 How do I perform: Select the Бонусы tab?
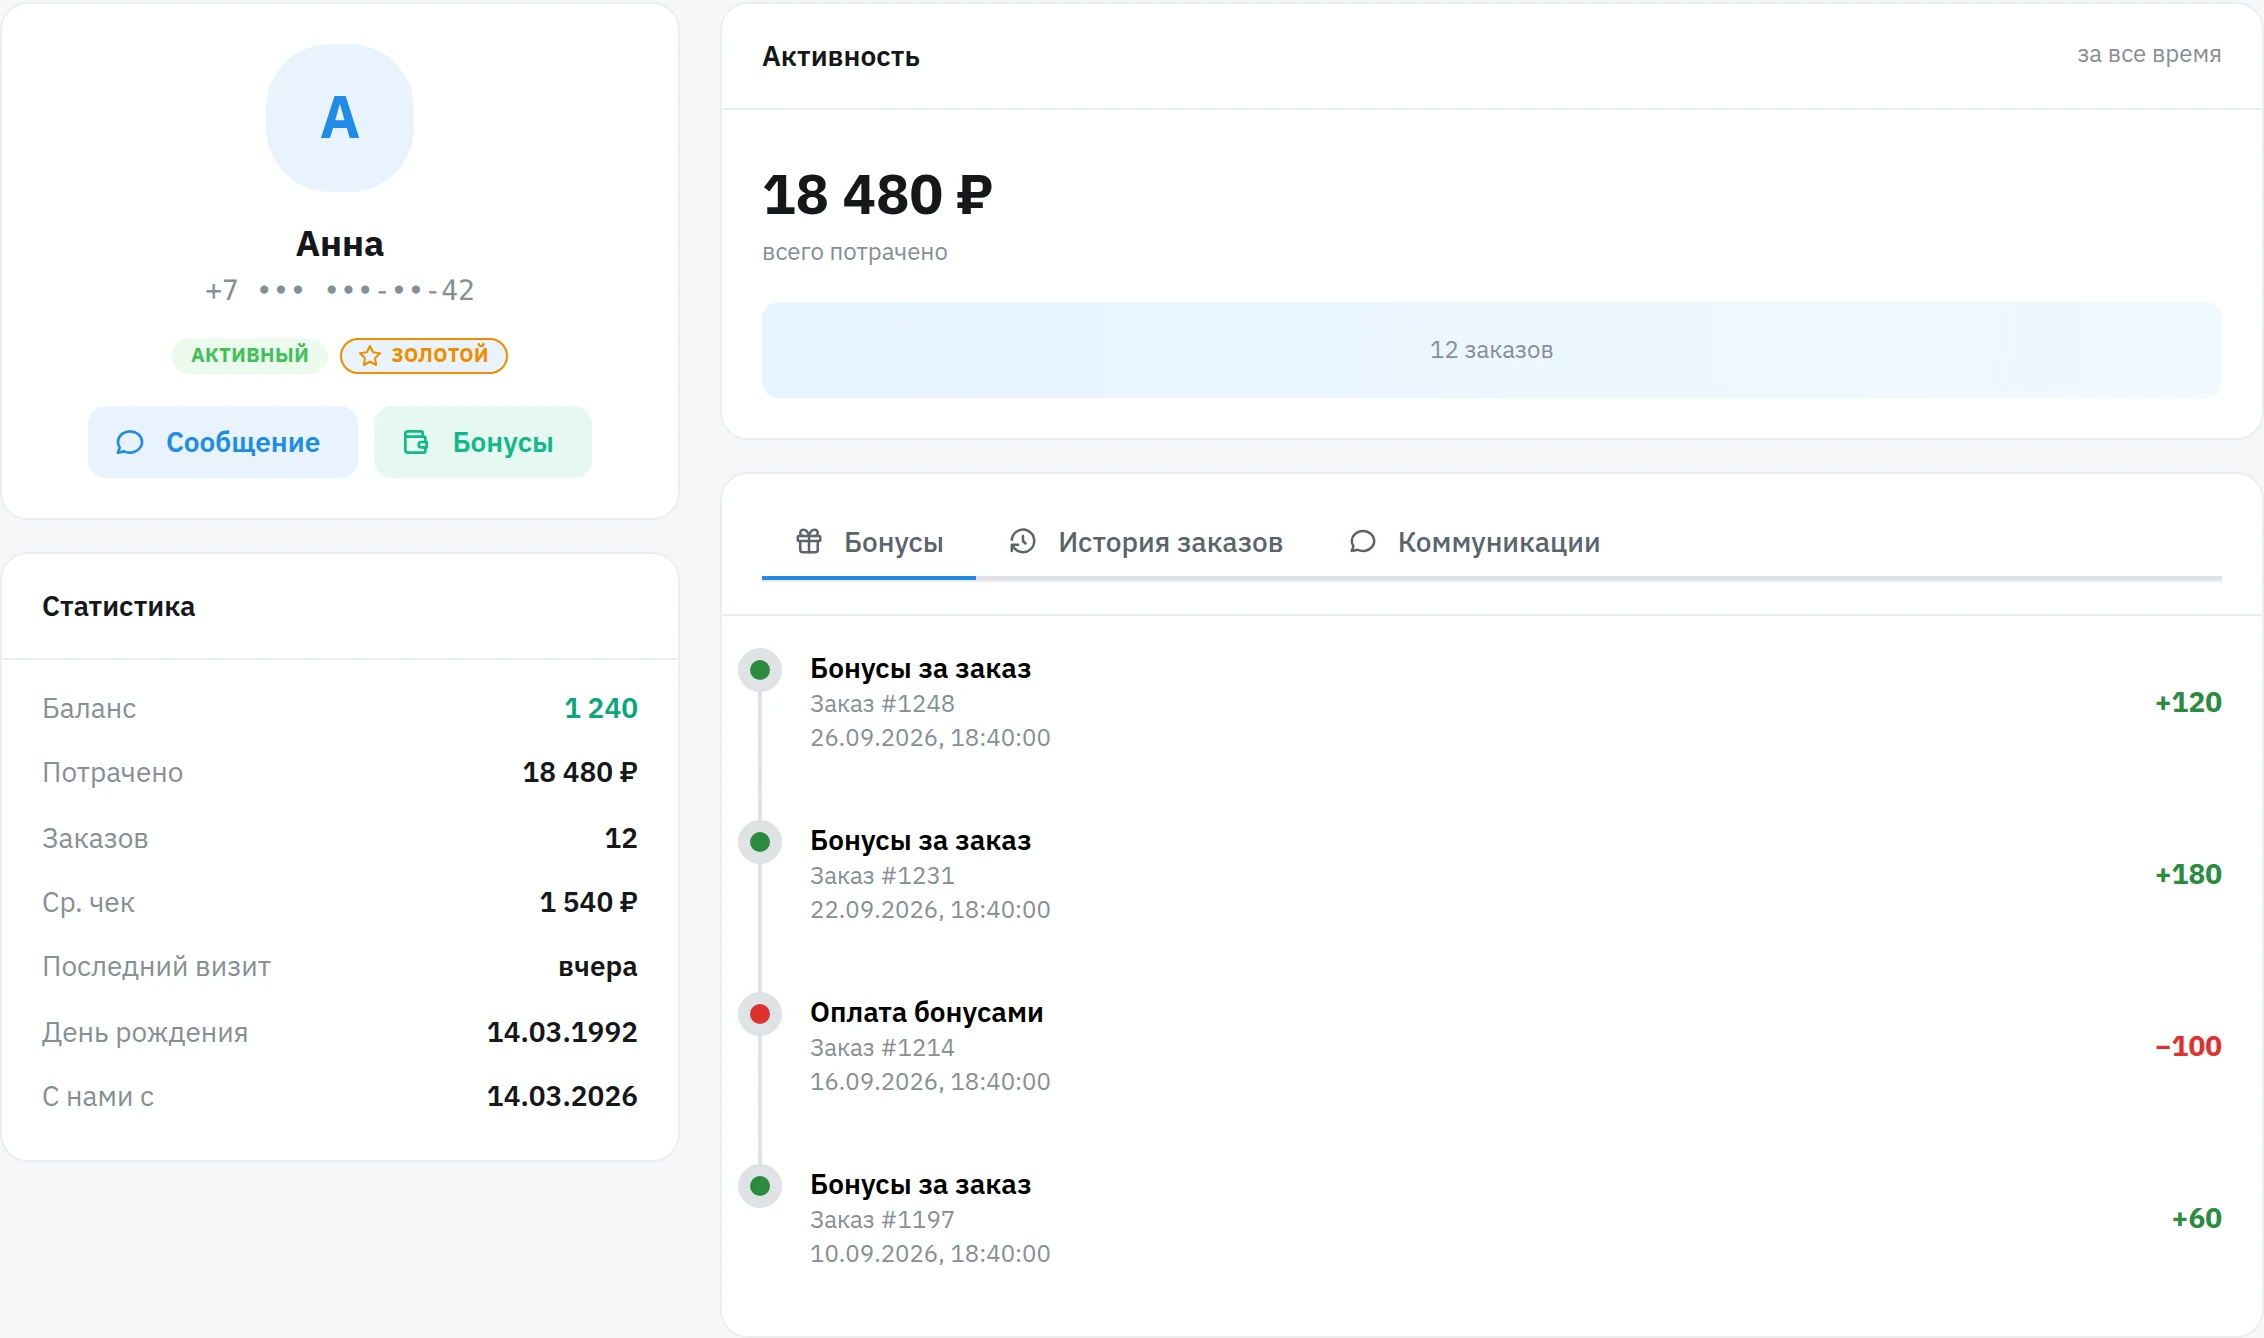coord(869,542)
